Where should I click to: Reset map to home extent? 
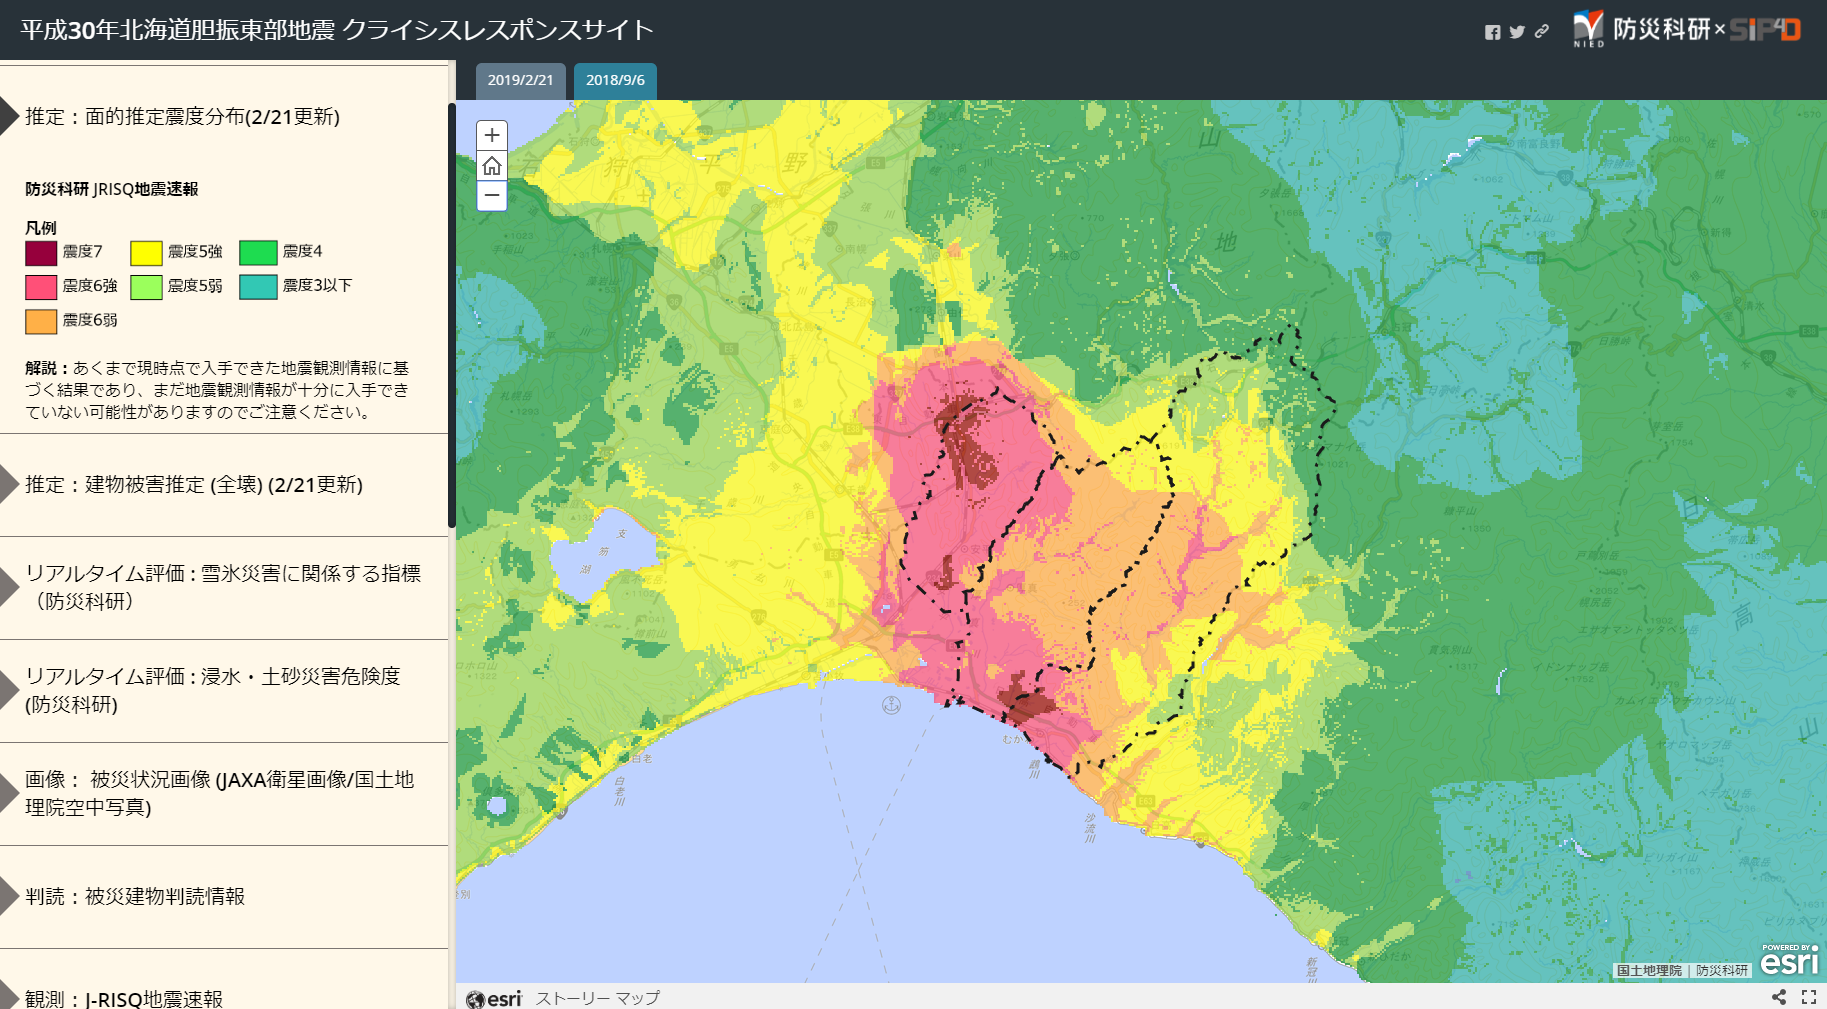(x=492, y=165)
